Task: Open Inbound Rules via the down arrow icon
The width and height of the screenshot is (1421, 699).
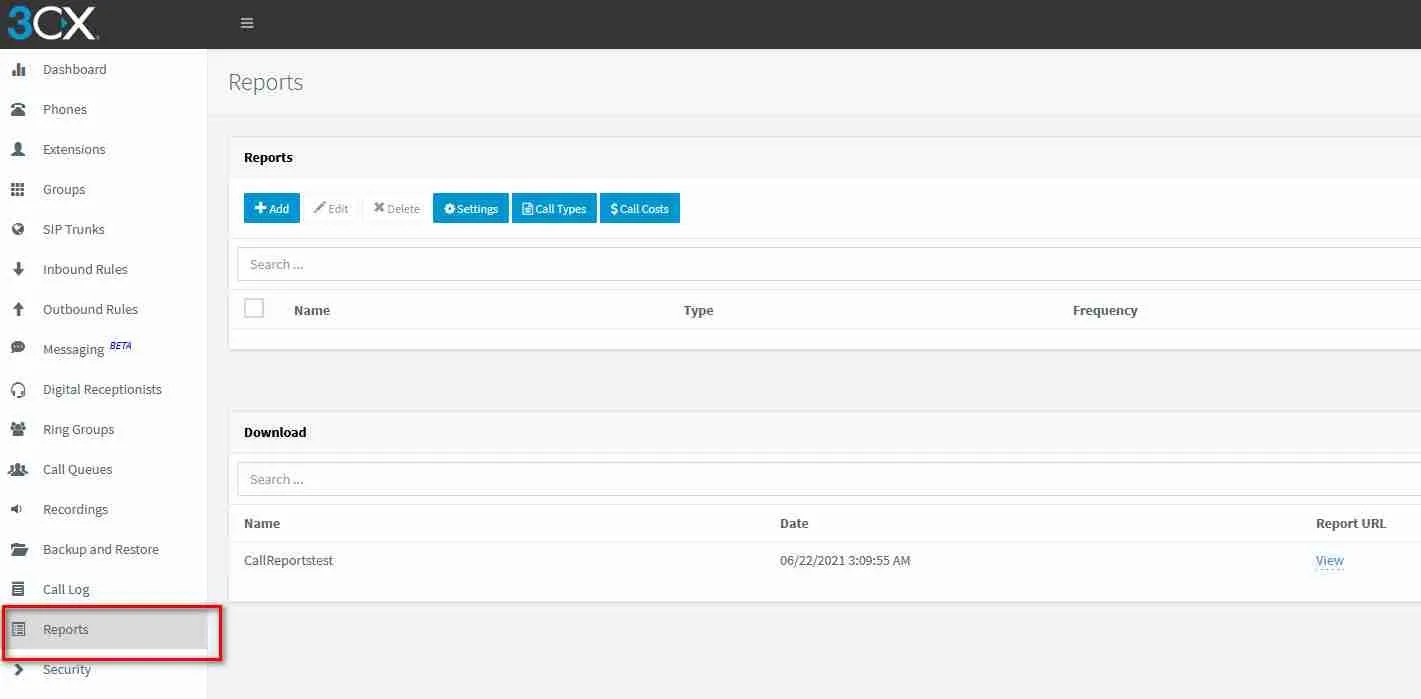Action: (21, 269)
